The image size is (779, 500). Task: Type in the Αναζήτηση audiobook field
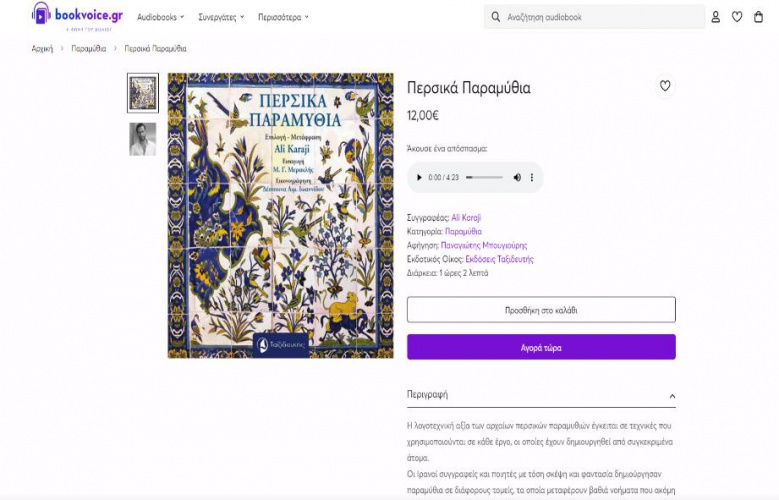tap(600, 17)
